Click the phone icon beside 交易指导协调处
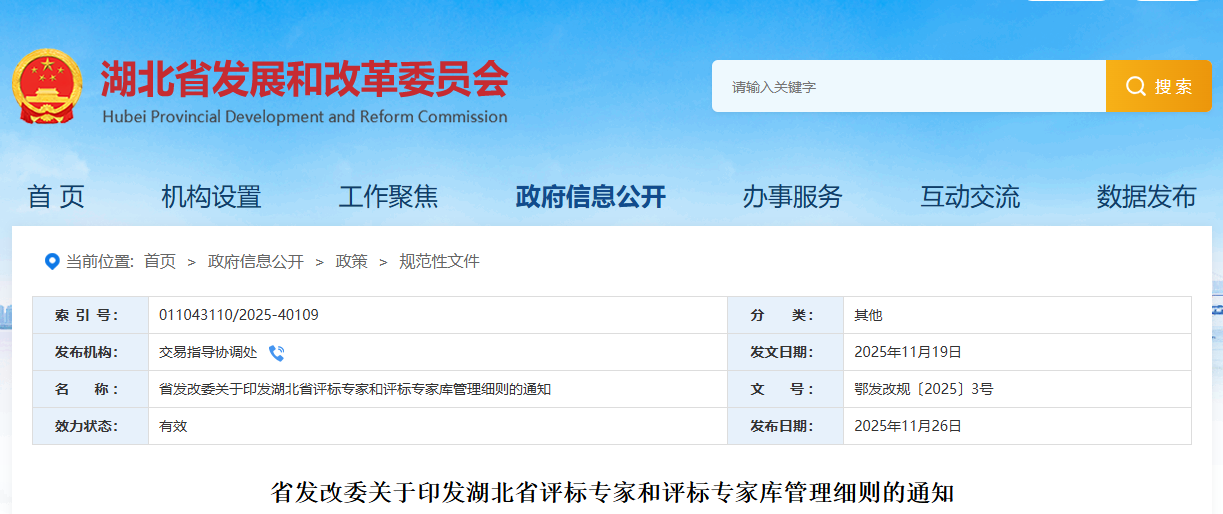 tap(276, 353)
